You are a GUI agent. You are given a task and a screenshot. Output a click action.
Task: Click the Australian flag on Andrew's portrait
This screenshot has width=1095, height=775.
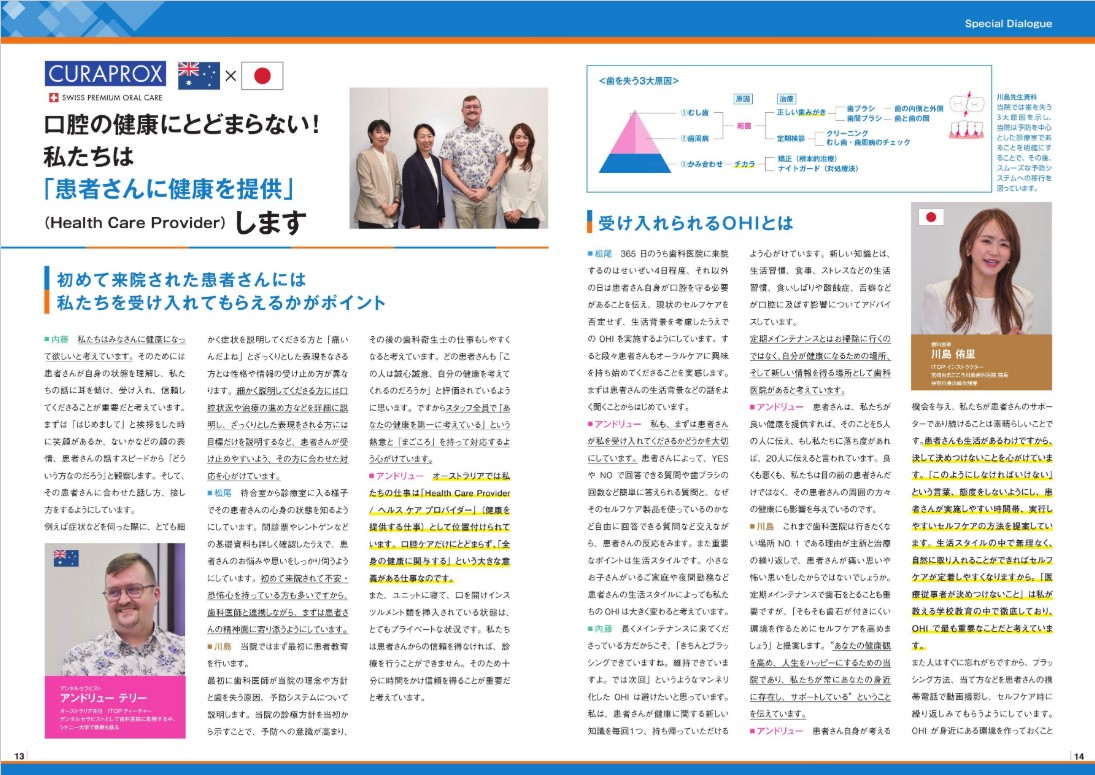67,557
